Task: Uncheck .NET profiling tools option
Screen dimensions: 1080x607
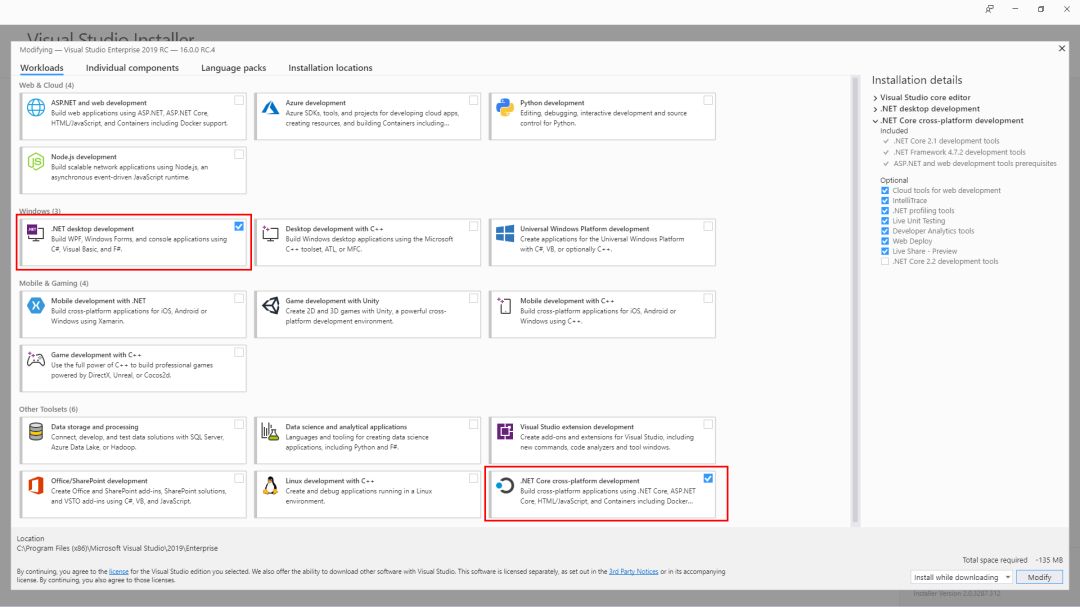Action: click(885, 211)
